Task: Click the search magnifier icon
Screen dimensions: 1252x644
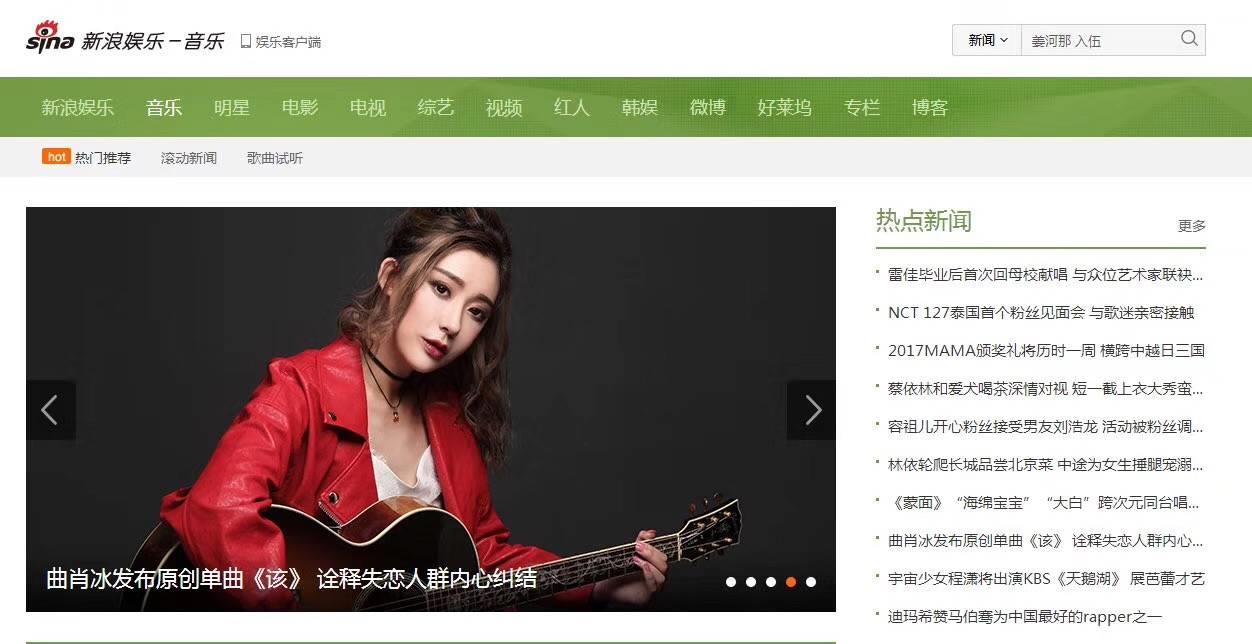Action: (x=1189, y=39)
